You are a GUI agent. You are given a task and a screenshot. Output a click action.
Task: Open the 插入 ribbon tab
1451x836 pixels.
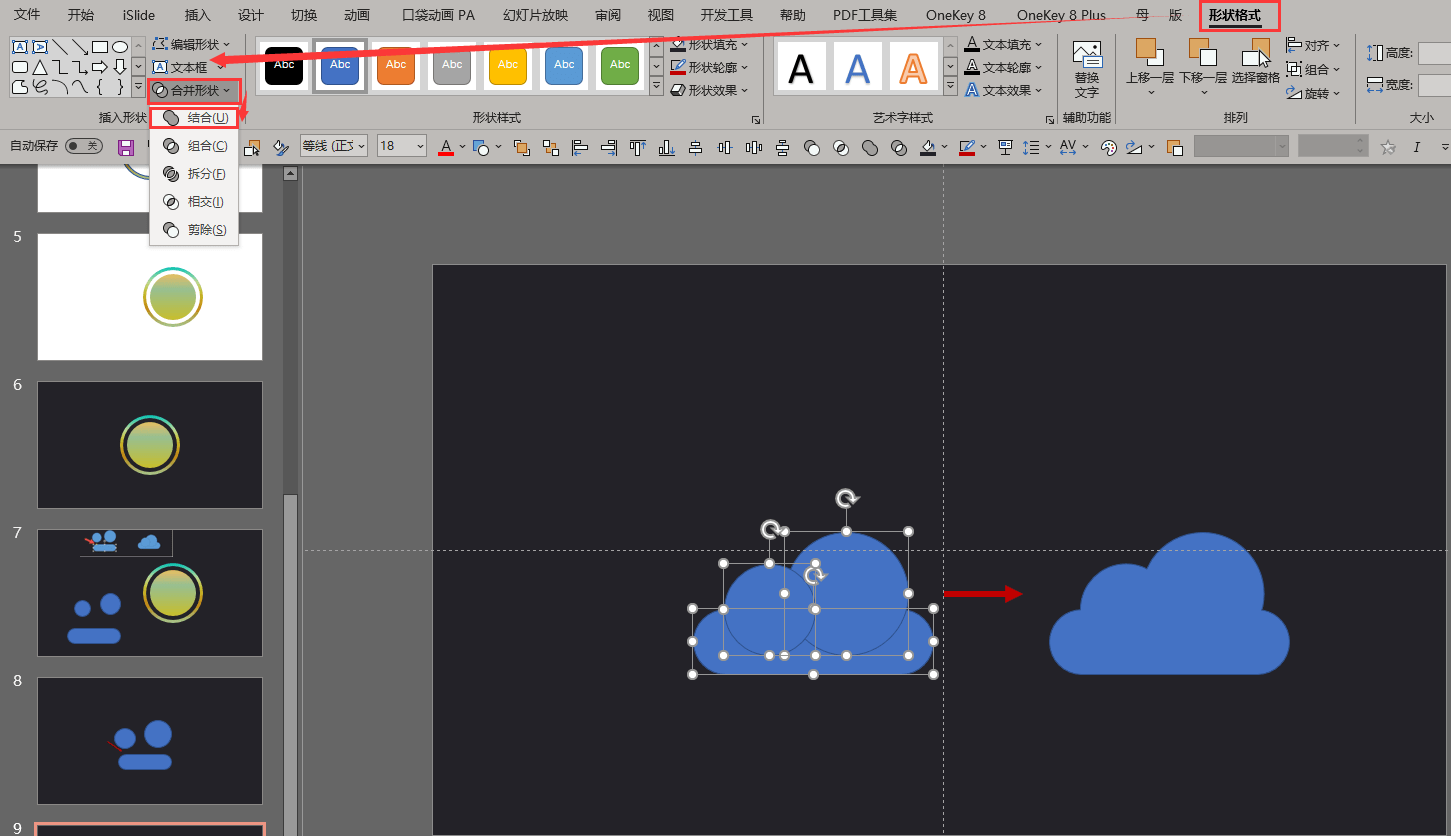click(x=198, y=15)
